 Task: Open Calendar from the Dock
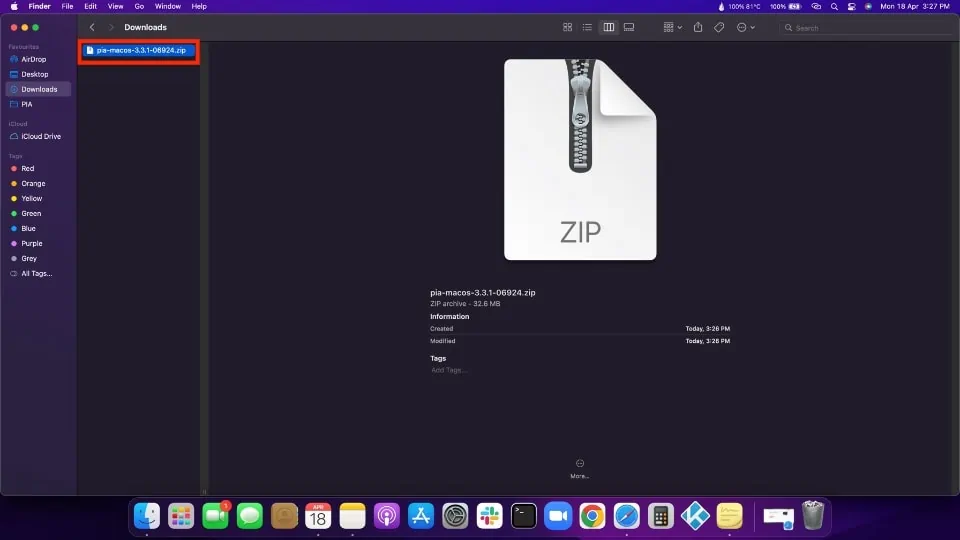tap(318, 516)
